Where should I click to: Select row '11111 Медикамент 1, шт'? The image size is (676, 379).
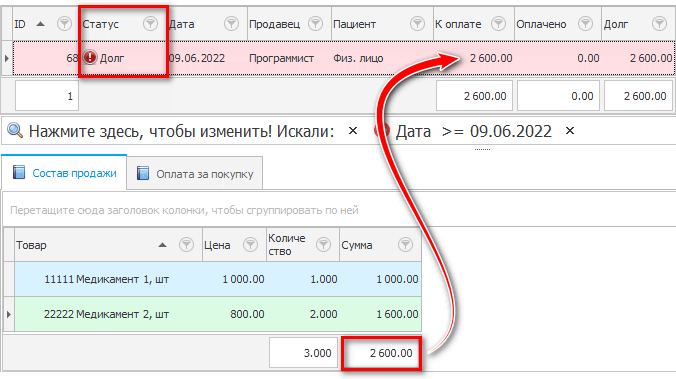click(x=218, y=279)
